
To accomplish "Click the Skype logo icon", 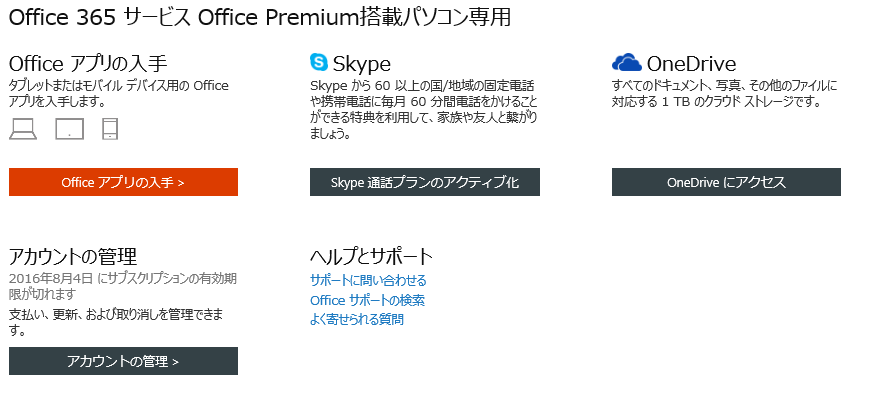I will click(x=319, y=62).
